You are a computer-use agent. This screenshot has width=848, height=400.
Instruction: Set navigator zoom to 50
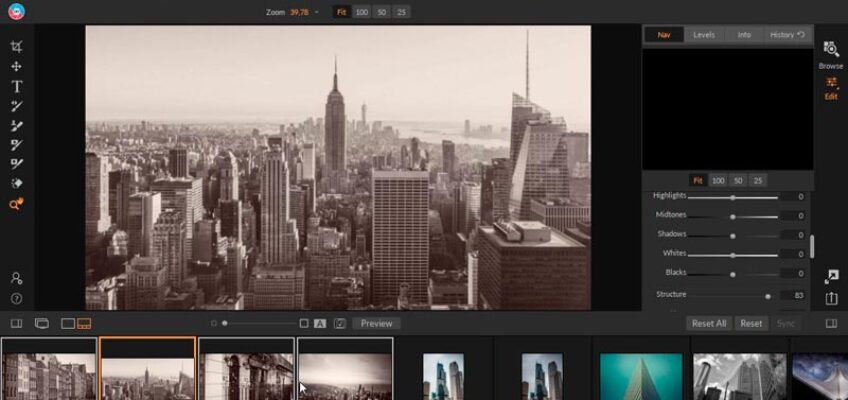pos(738,181)
